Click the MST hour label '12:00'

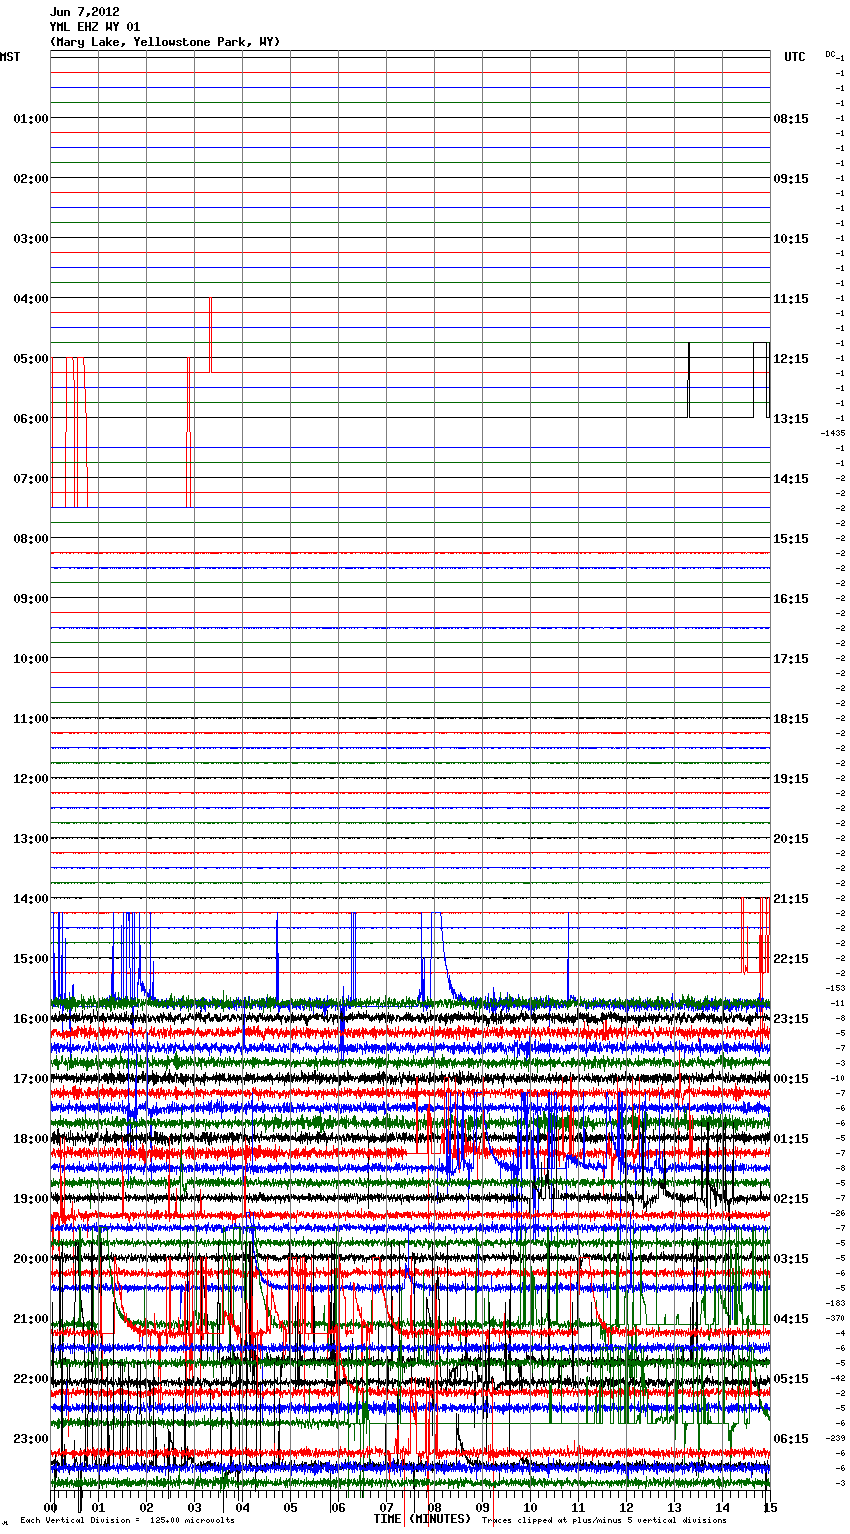point(31,779)
